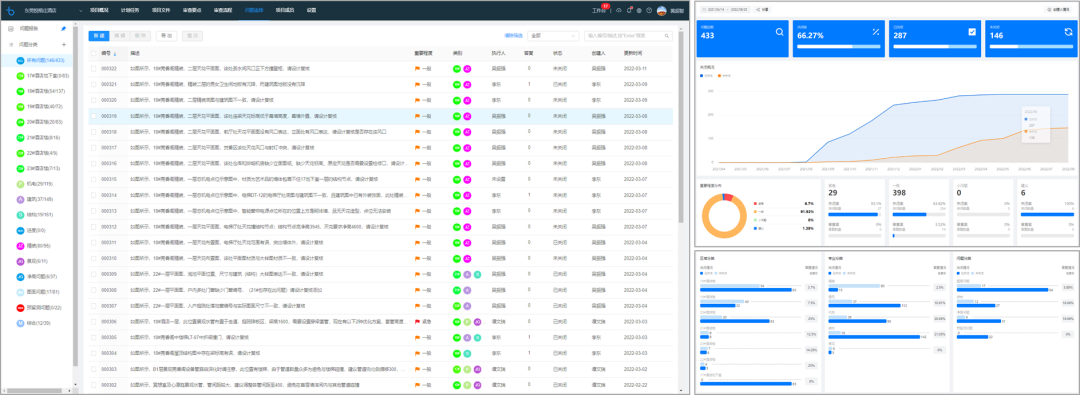Open the project name dropdown arrow
Screen dimensions: 1080x395
coord(81,11)
